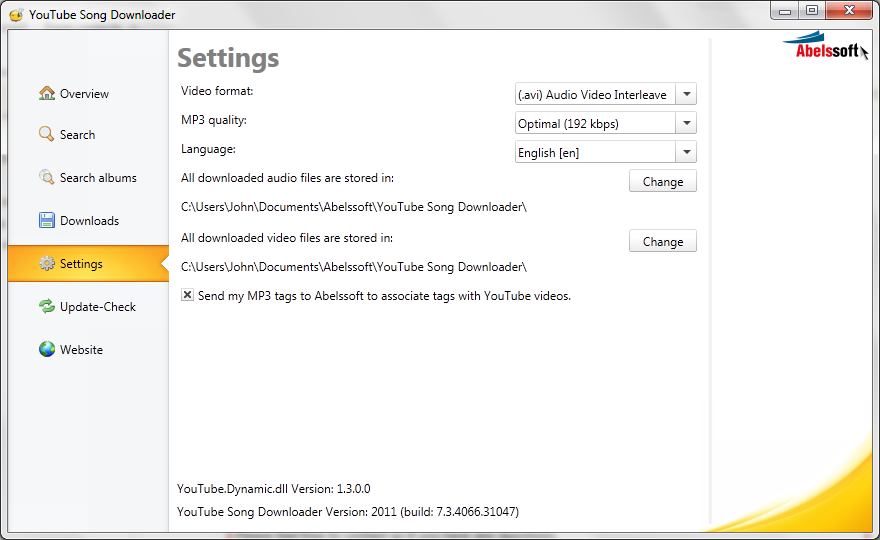
Task: Open the Overview page label
Action: point(84,94)
